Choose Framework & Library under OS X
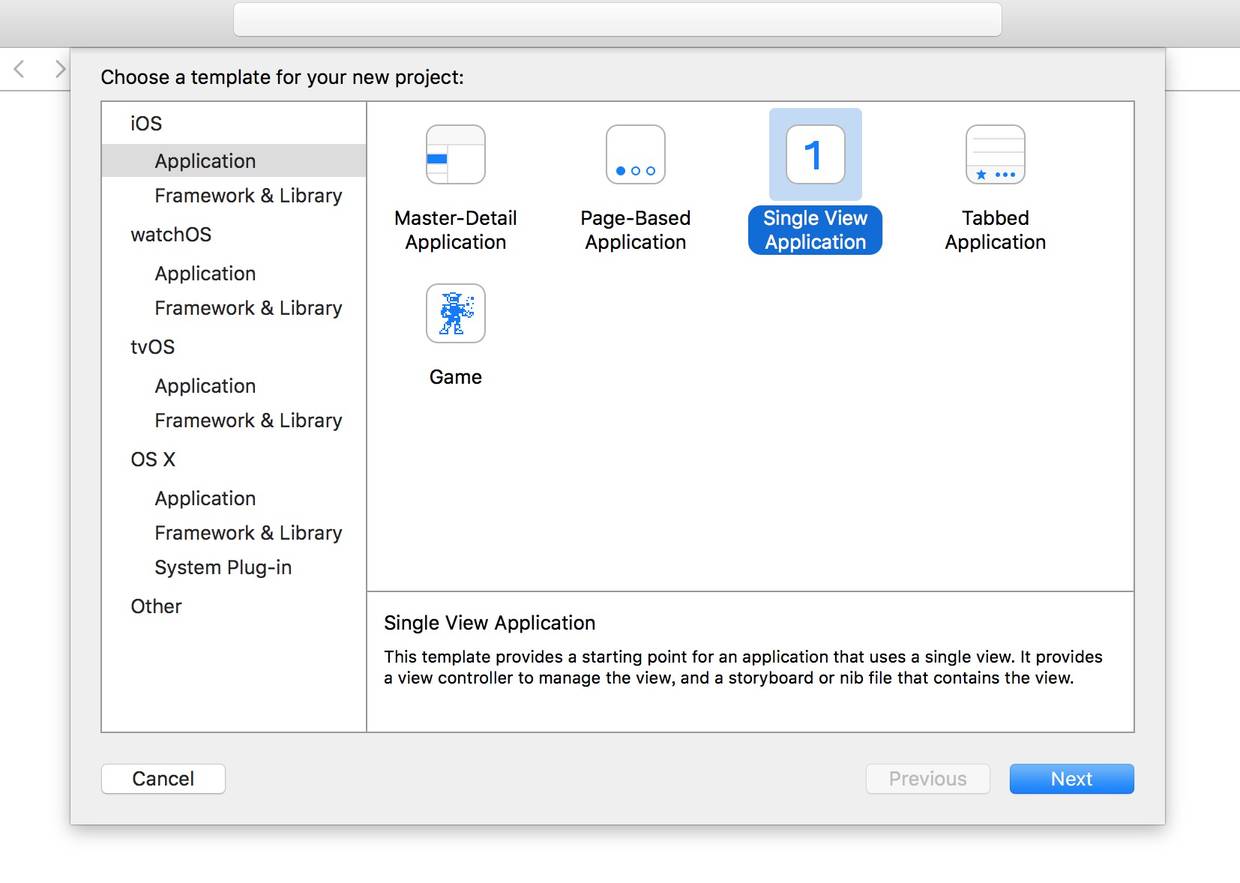 coord(248,533)
